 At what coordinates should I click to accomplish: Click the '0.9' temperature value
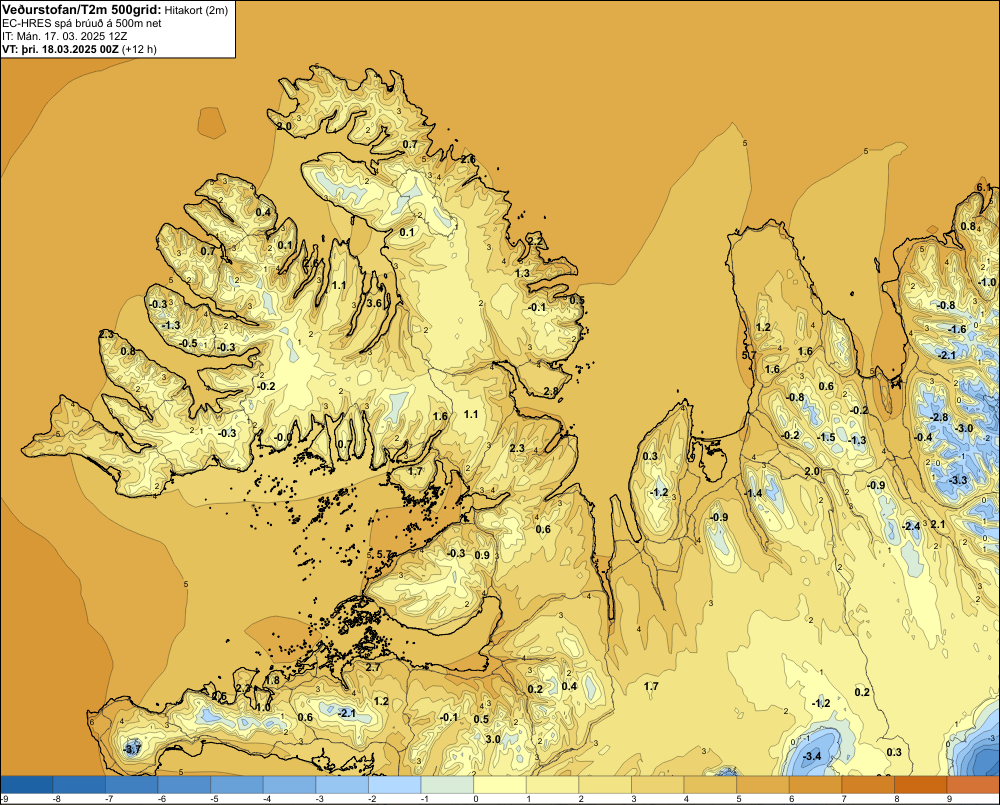pos(482,555)
